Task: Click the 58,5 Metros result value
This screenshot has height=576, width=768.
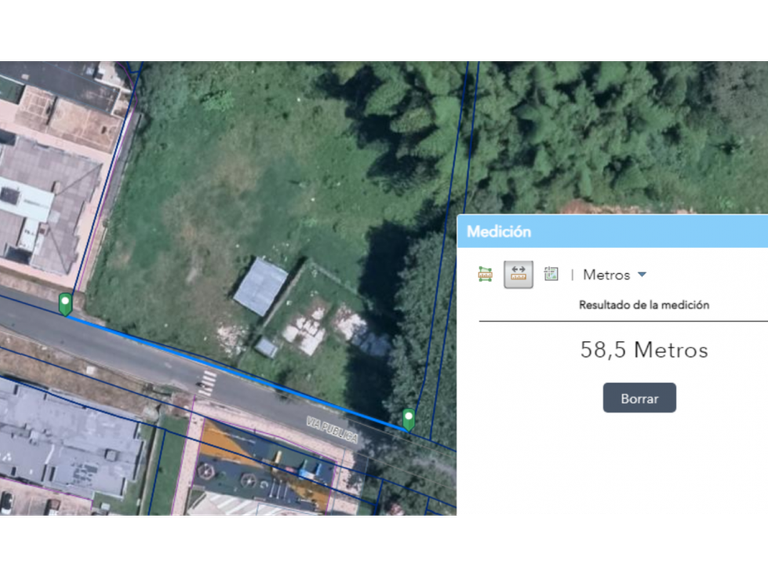Action: tap(643, 350)
